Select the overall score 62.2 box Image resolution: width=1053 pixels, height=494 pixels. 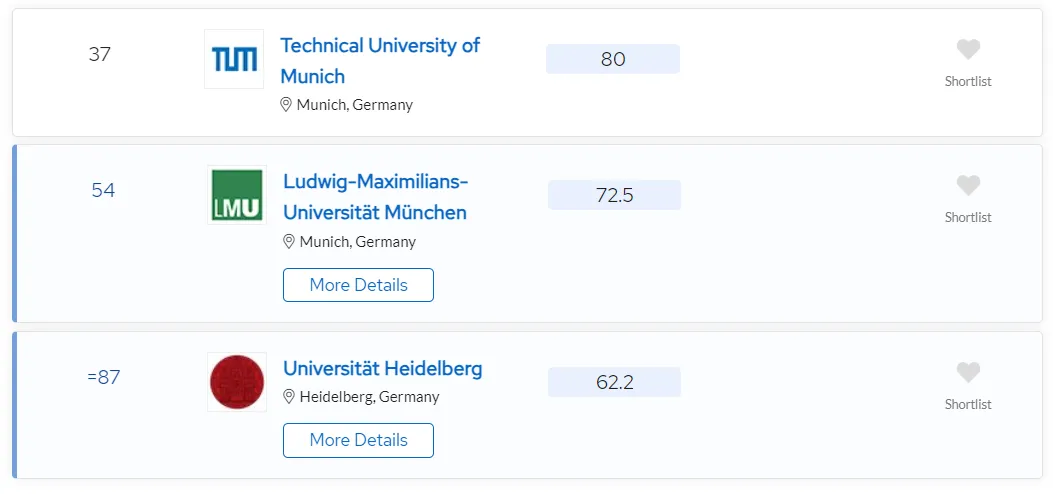click(x=614, y=382)
